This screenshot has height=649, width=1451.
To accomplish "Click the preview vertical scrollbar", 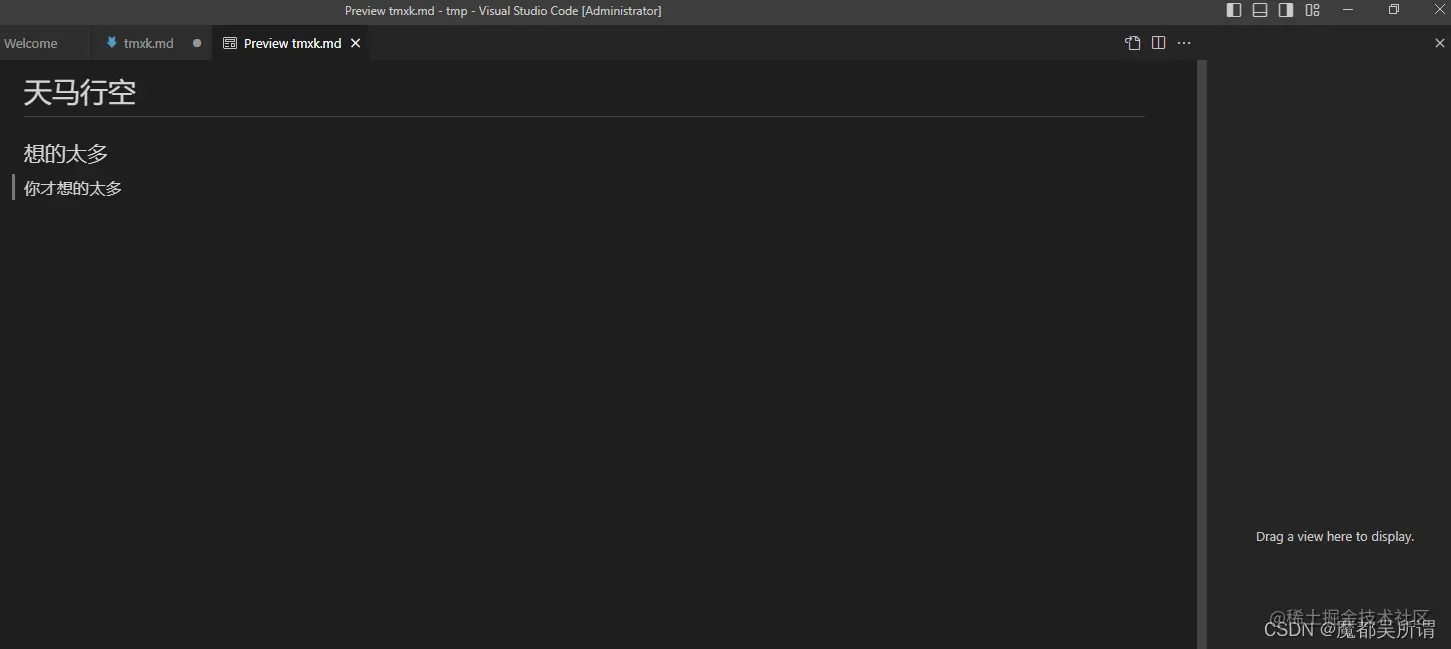I will coord(1202,354).
